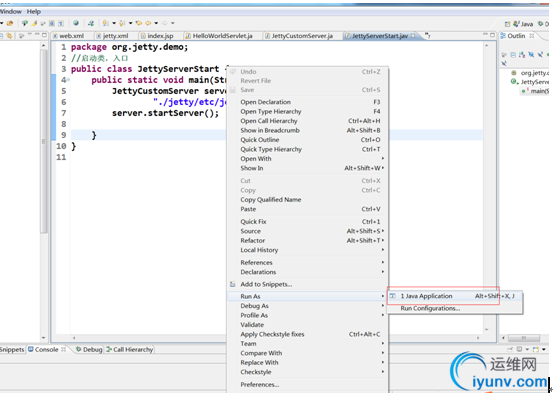Click the folder icon at toolbar's left end

pyautogui.click(x=10, y=23)
